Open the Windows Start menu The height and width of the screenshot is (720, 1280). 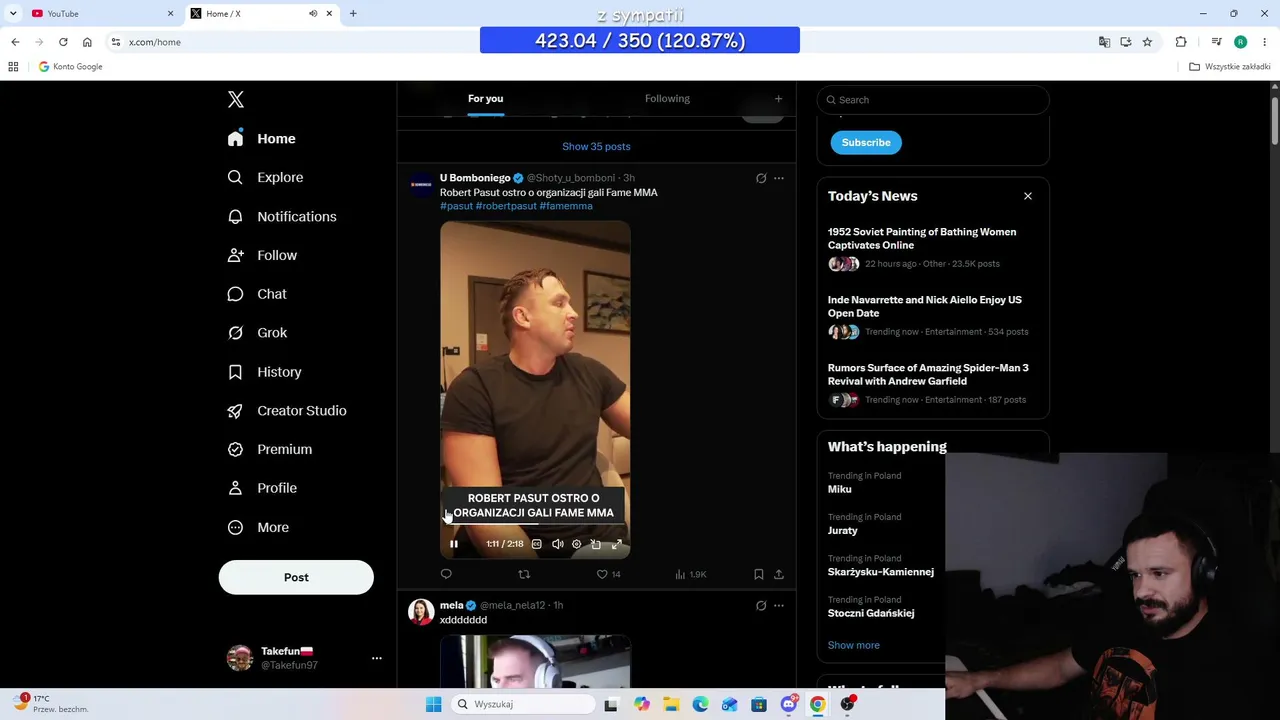tap(433, 704)
